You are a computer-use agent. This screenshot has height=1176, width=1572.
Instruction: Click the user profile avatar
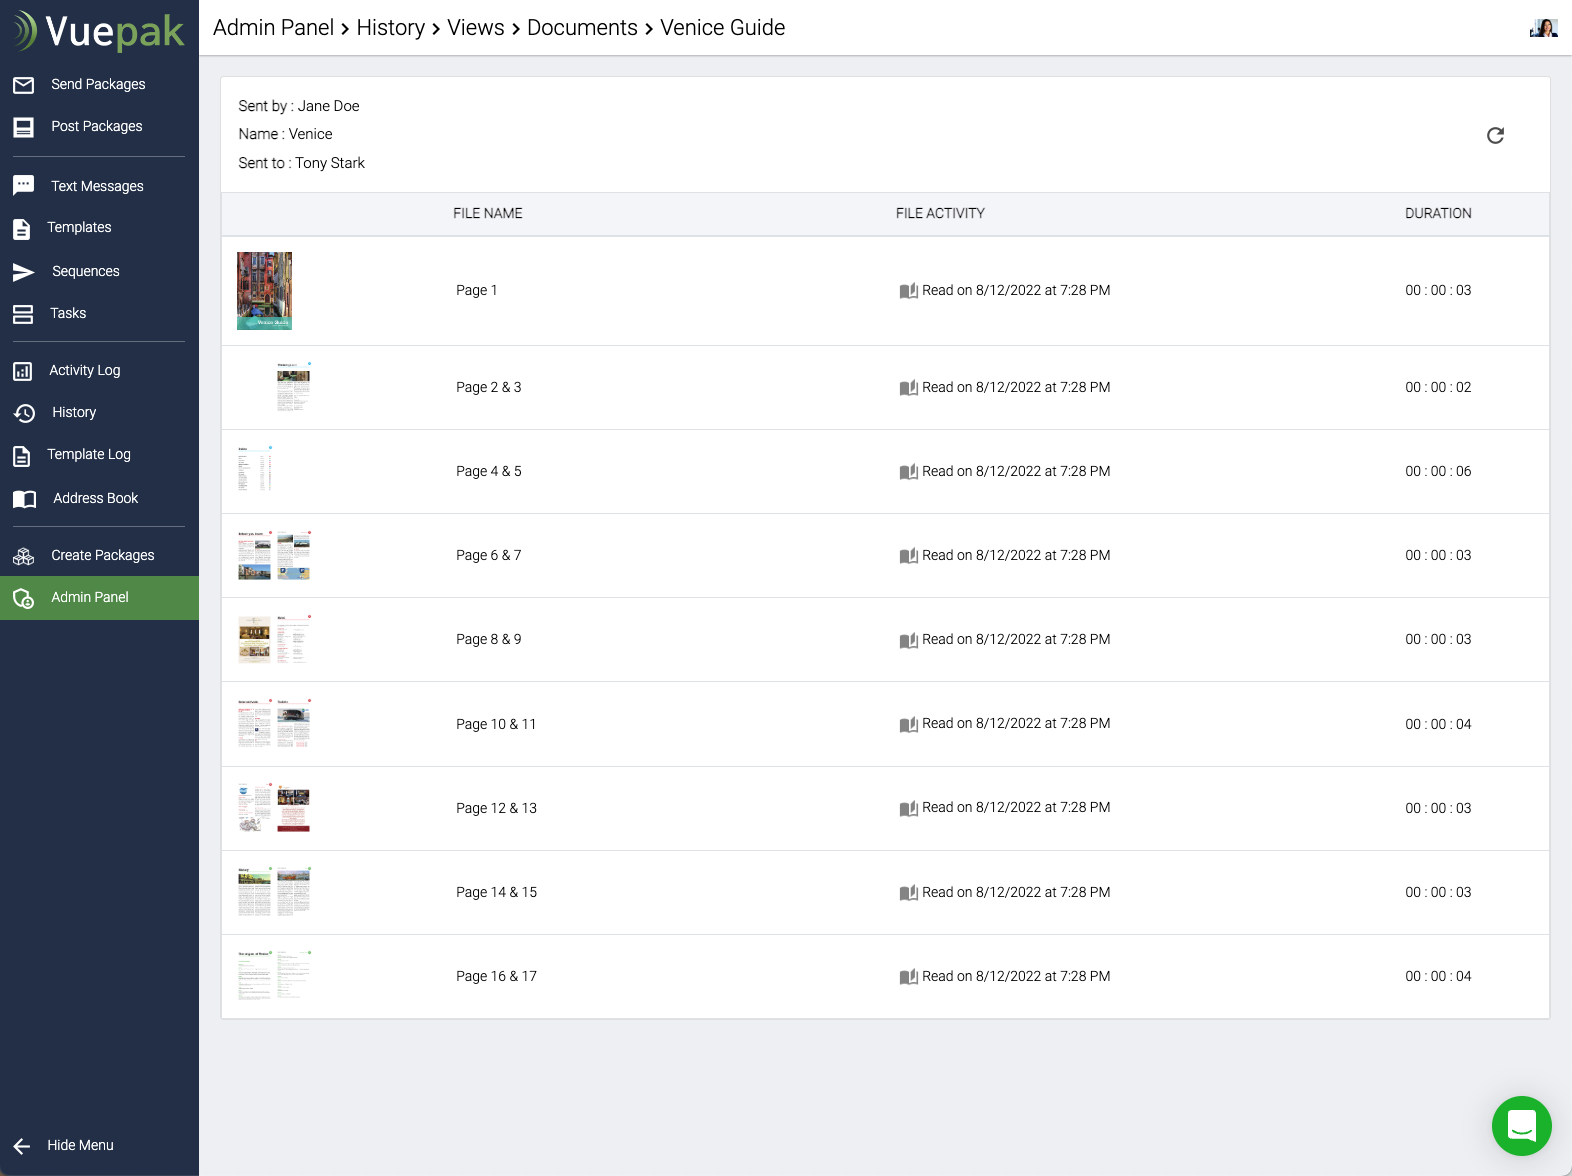click(x=1543, y=28)
